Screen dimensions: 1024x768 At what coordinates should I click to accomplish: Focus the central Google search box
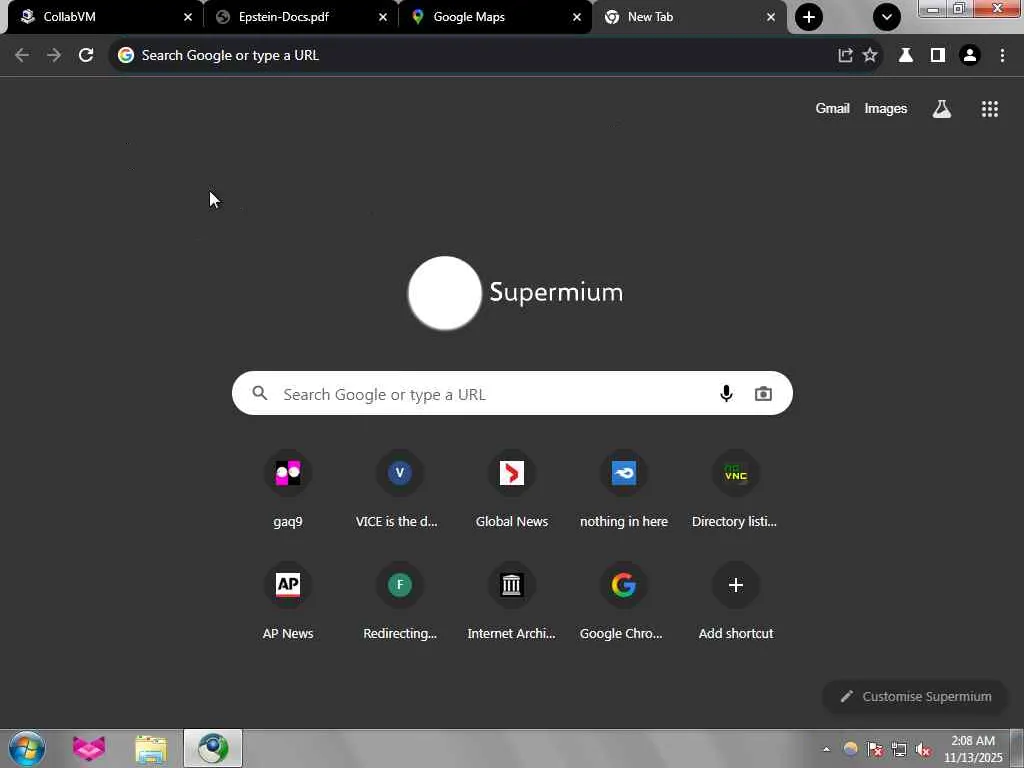(x=512, y=393)
